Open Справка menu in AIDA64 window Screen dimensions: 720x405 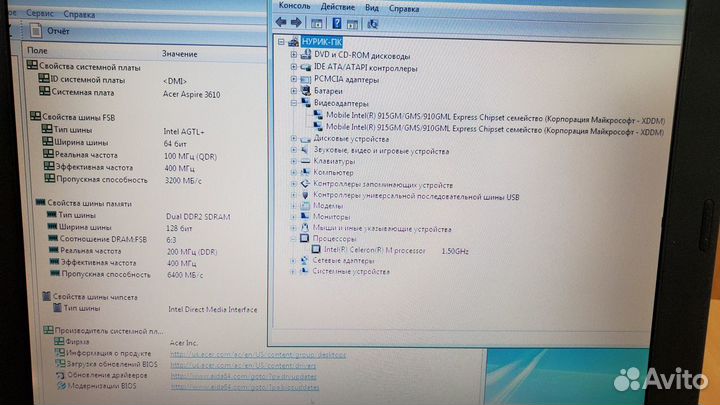(79, 14)
